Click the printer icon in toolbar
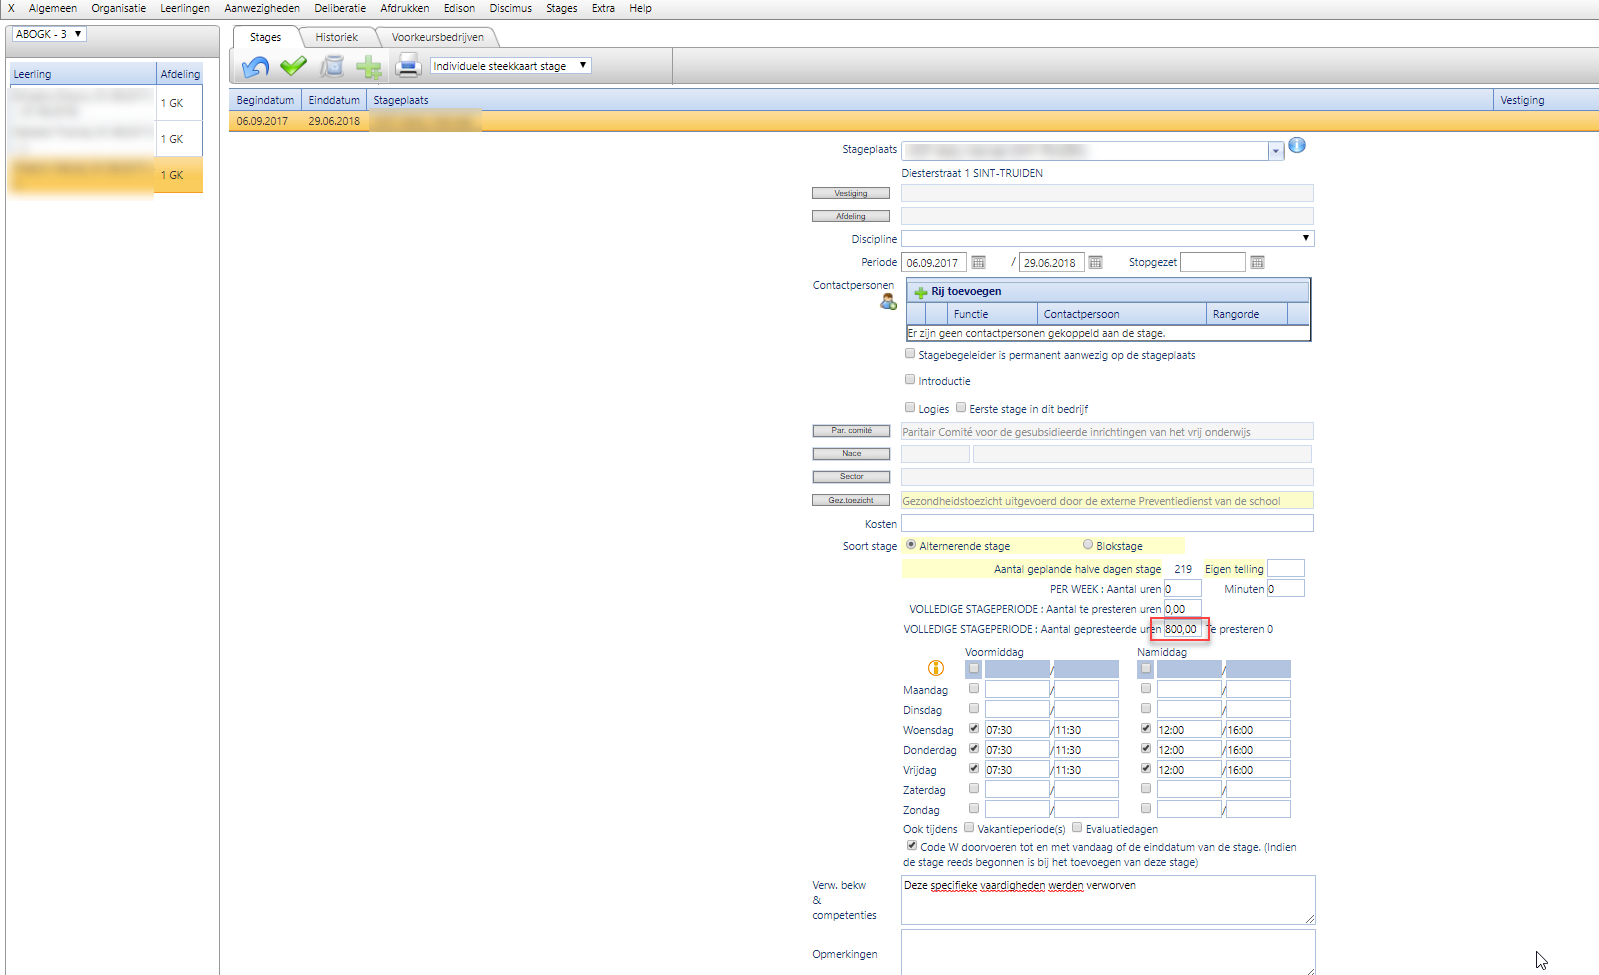The width and height of the screenshot is (1599, 975). 407,67
